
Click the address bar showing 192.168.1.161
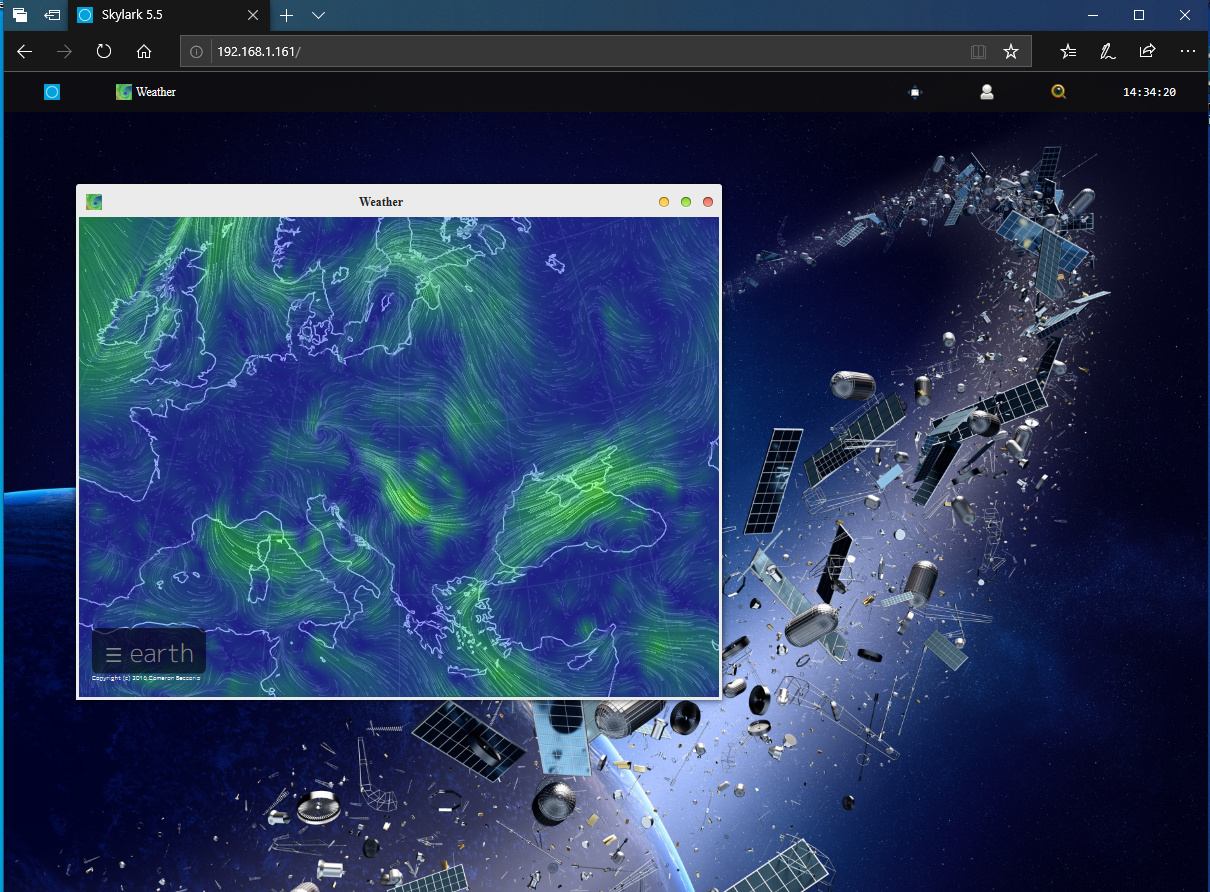click(583, 51)
